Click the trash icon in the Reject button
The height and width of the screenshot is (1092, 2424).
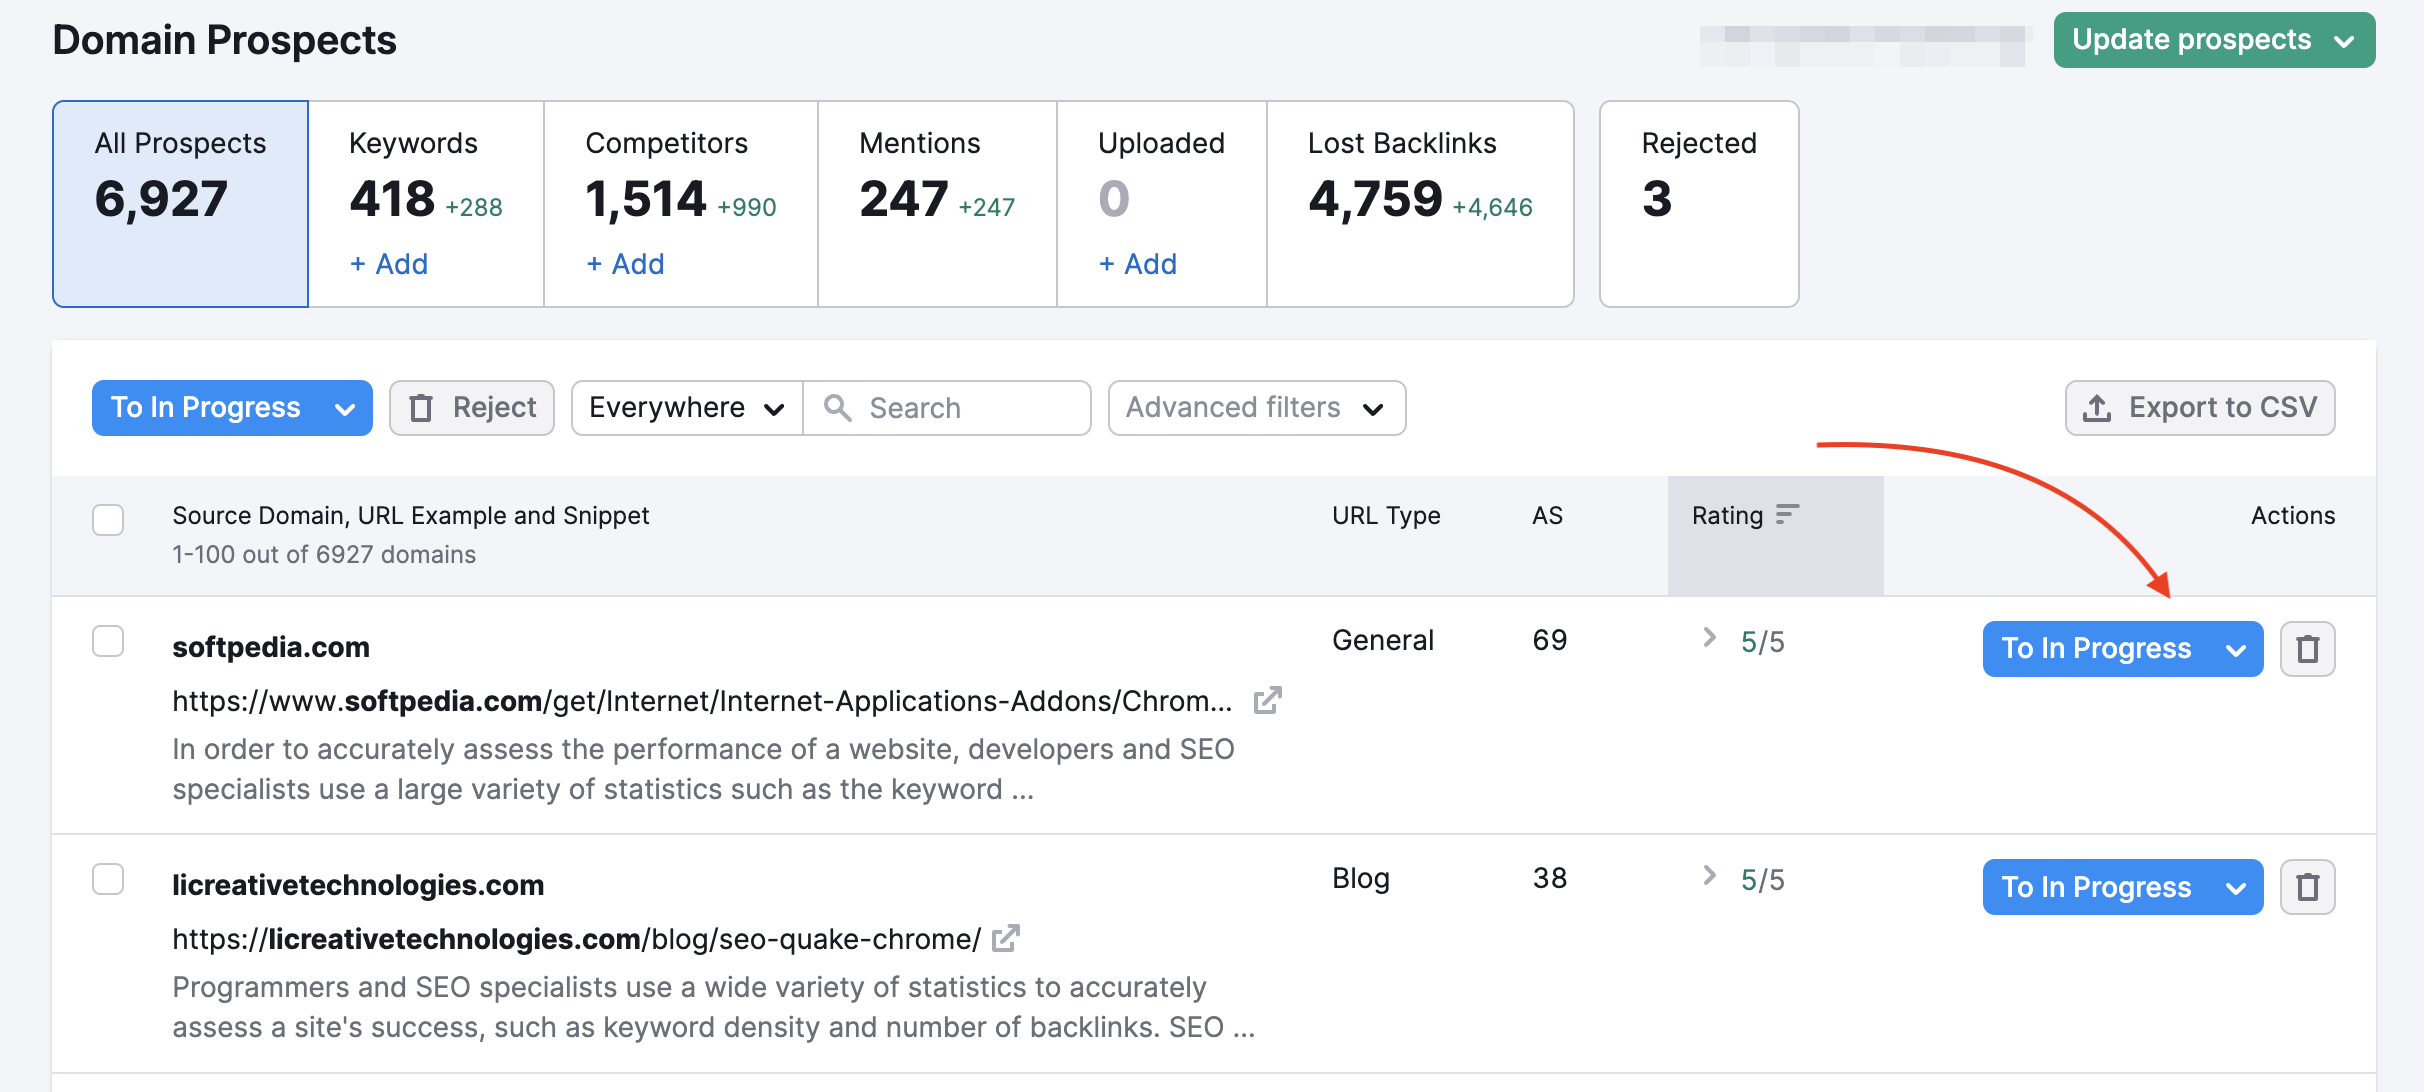click(x=422, y=407)
